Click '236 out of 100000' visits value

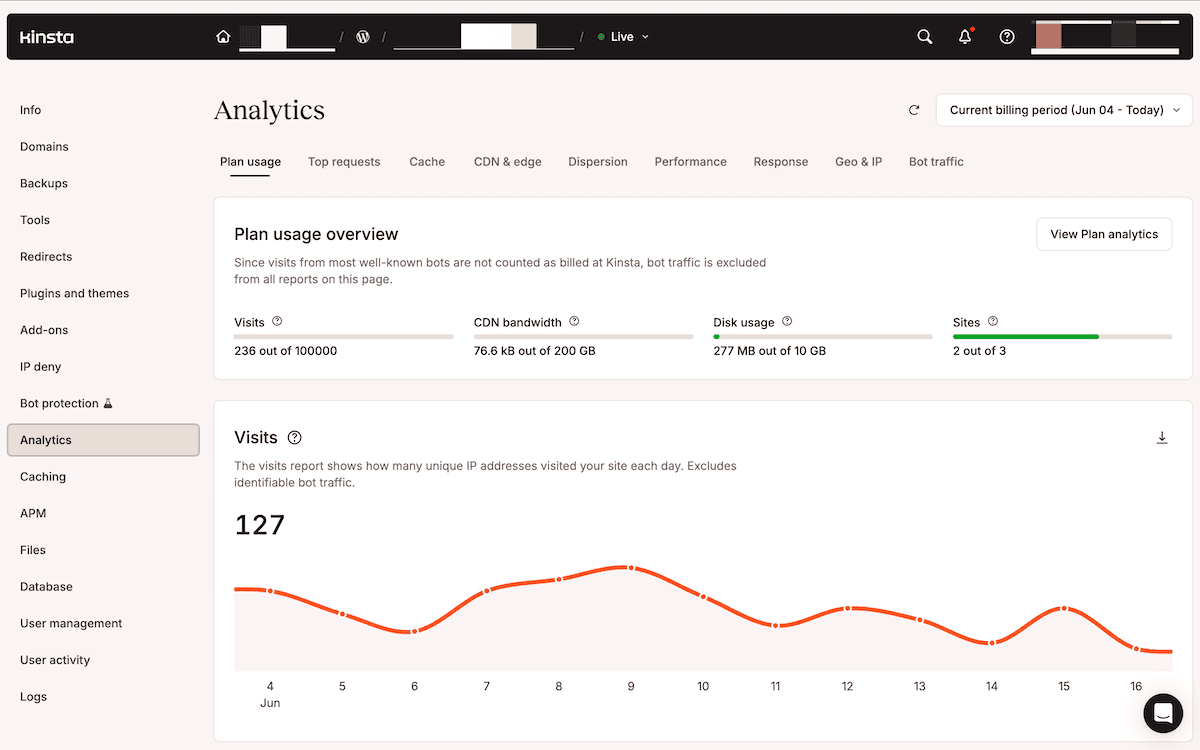tap(285, 351)
